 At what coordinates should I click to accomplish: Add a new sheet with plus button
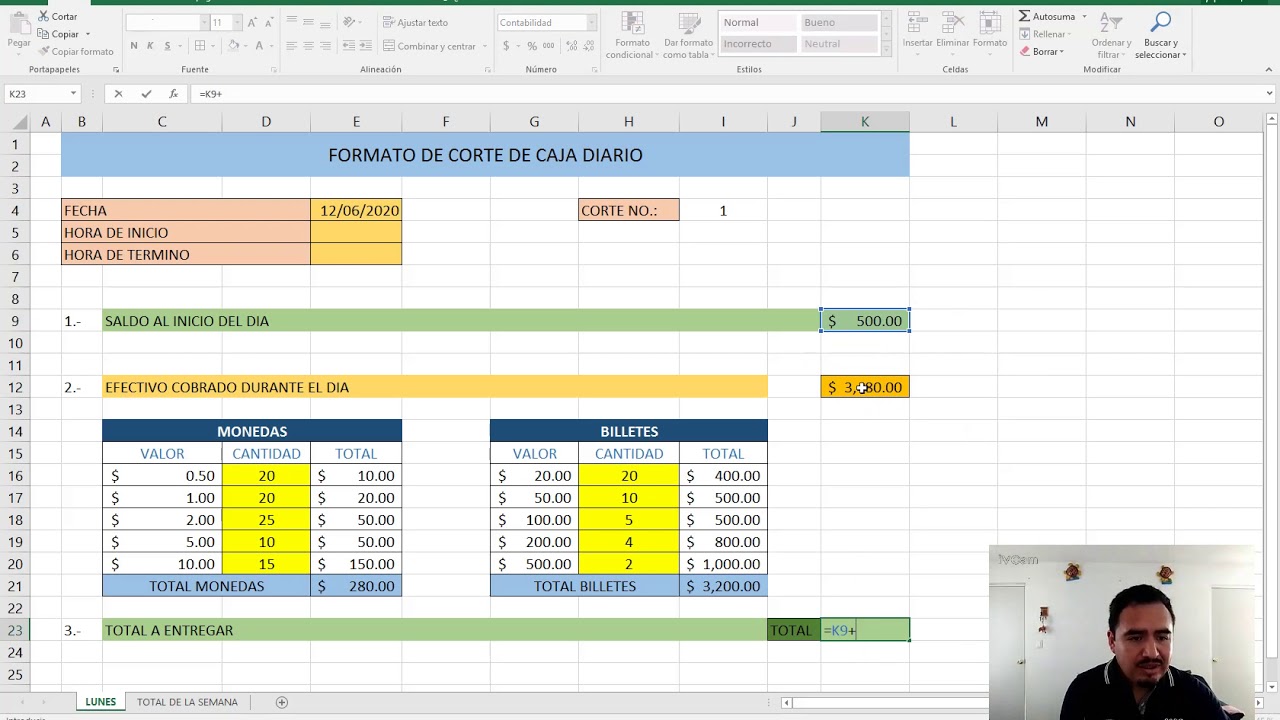(282, 702)
